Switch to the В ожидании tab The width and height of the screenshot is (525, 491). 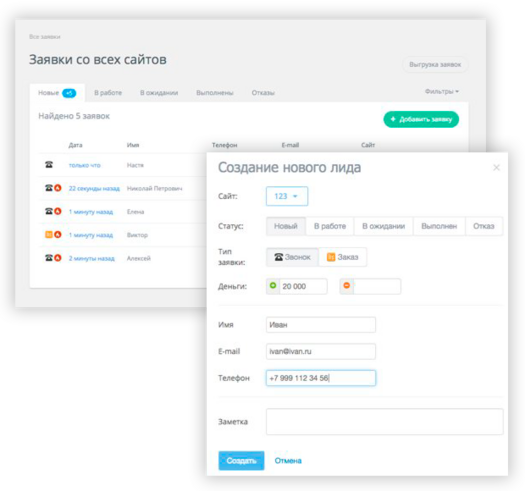point(159,93)
